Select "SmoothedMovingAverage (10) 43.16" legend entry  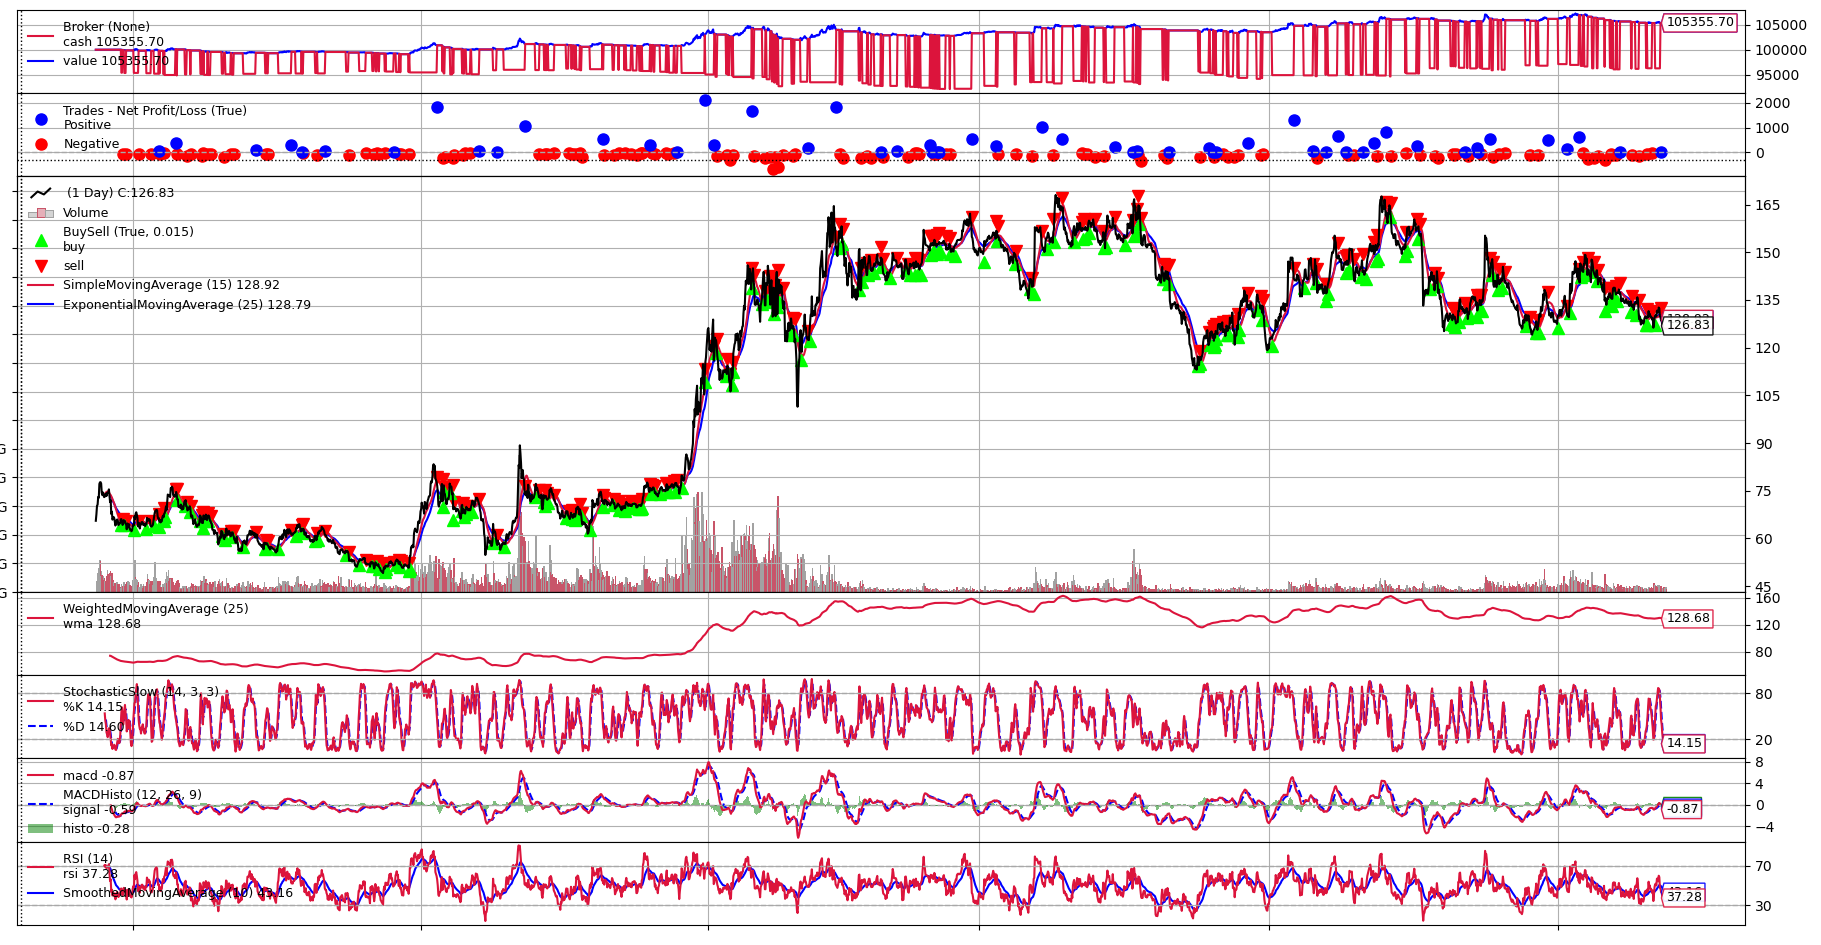tap(178, 893)
